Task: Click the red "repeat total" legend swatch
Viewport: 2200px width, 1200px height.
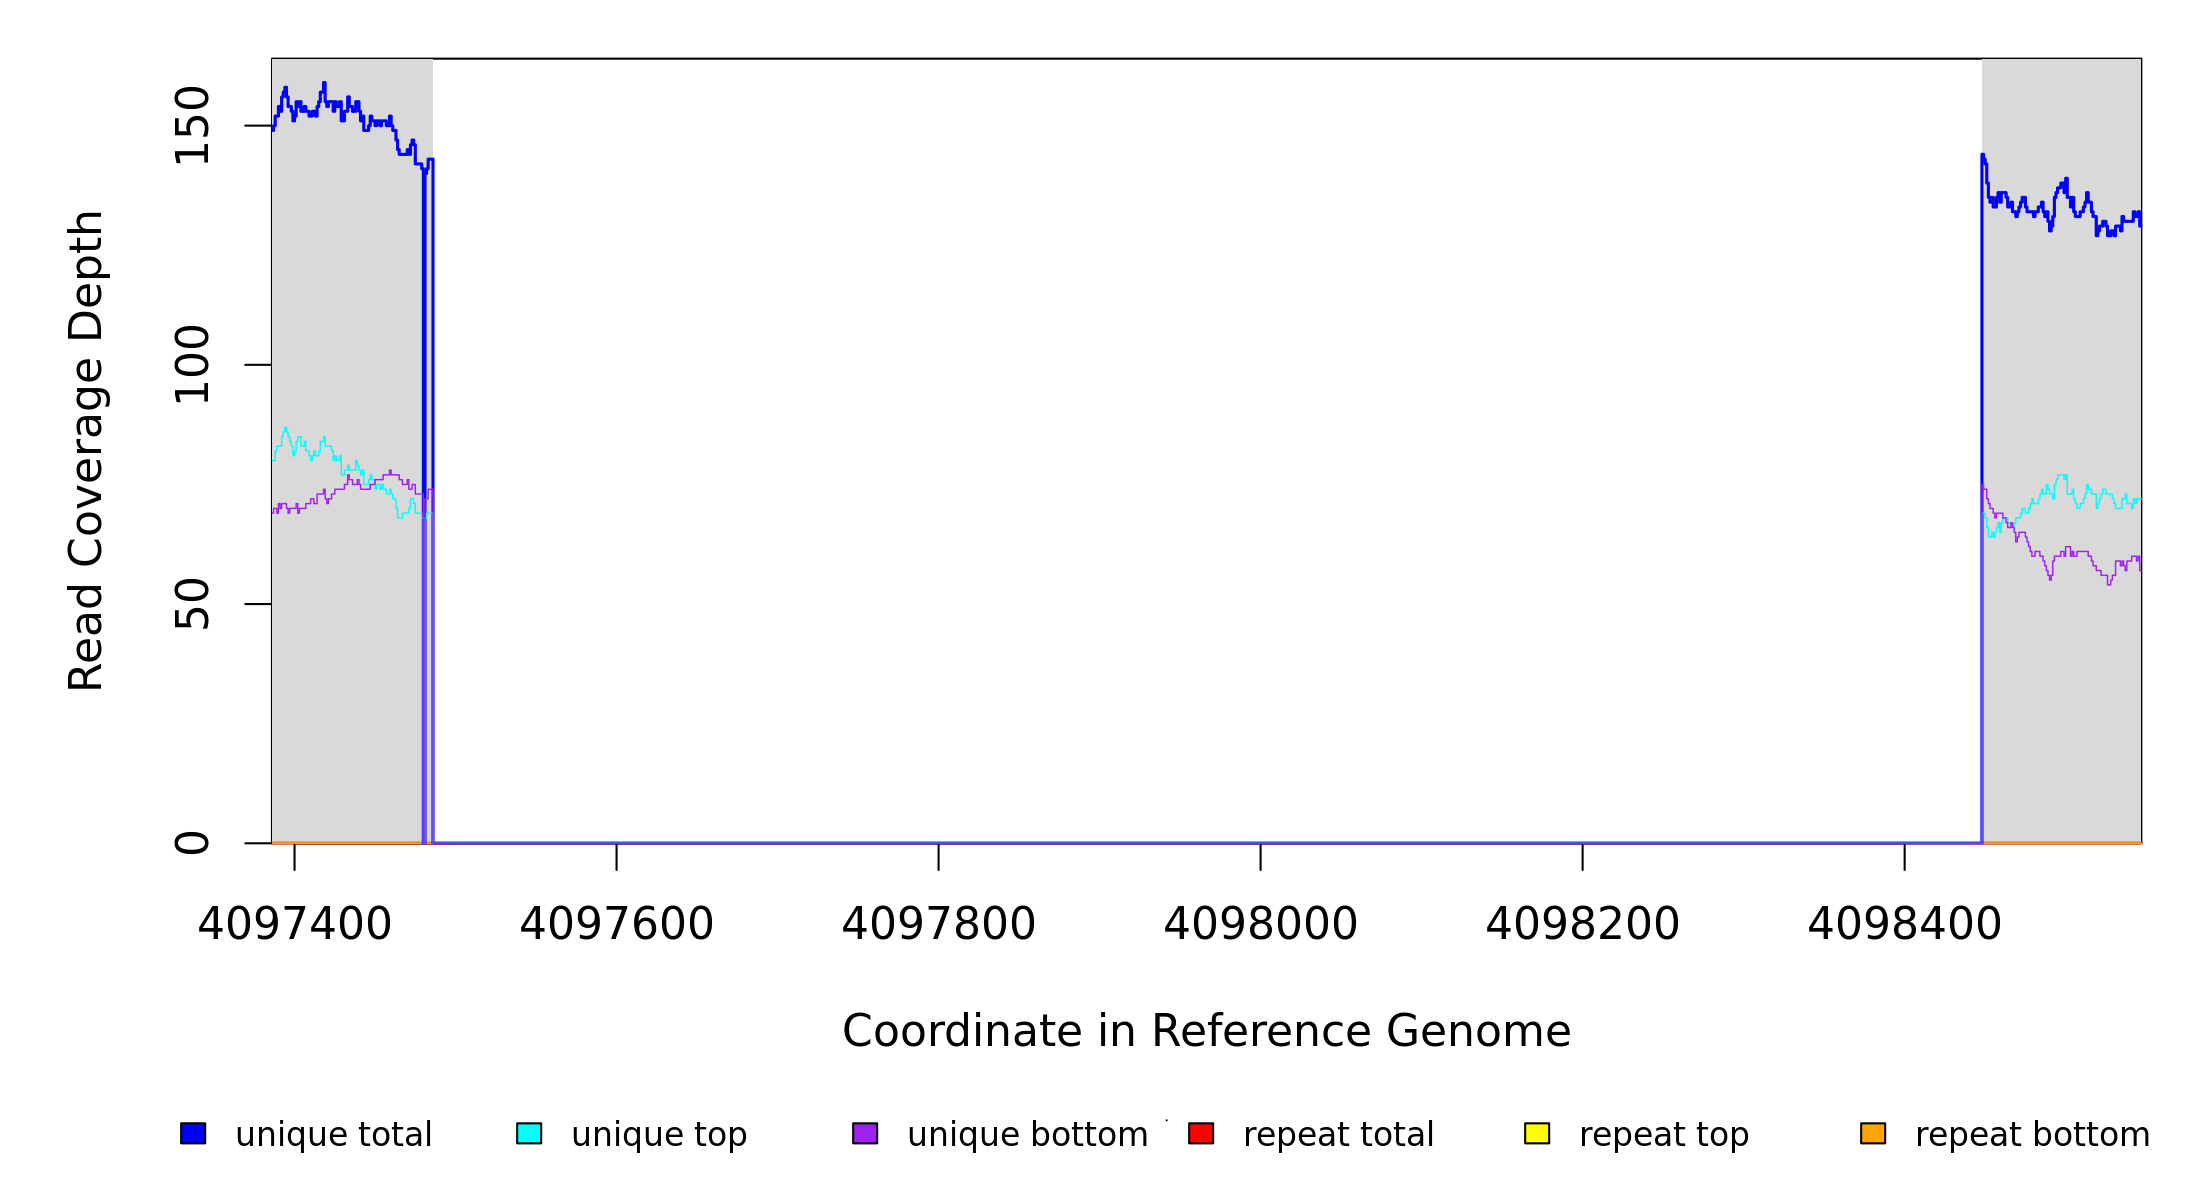Action: (1201, 1133)
